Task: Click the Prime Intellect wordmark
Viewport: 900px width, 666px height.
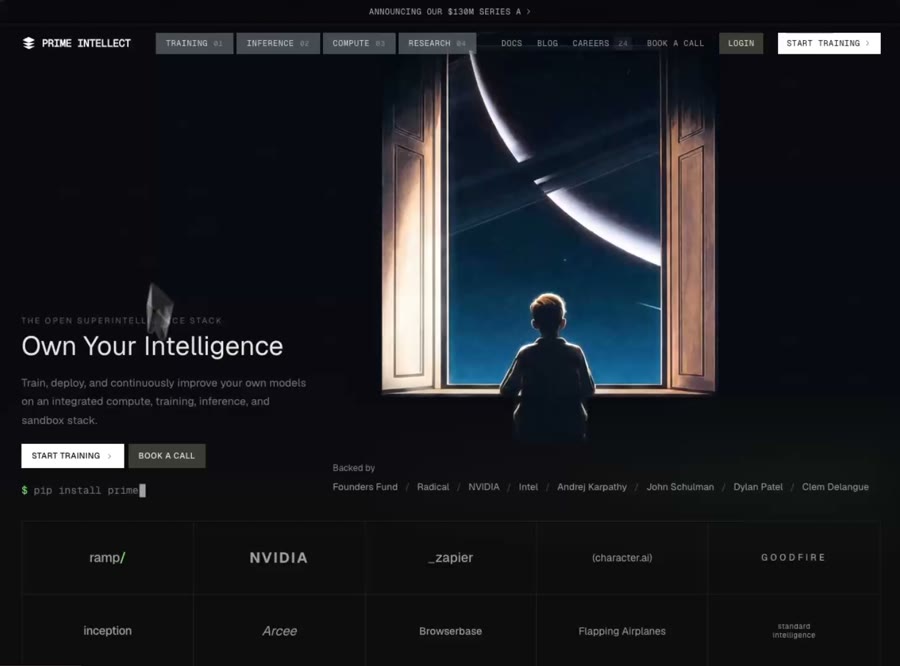Action: tap(86, 43)
